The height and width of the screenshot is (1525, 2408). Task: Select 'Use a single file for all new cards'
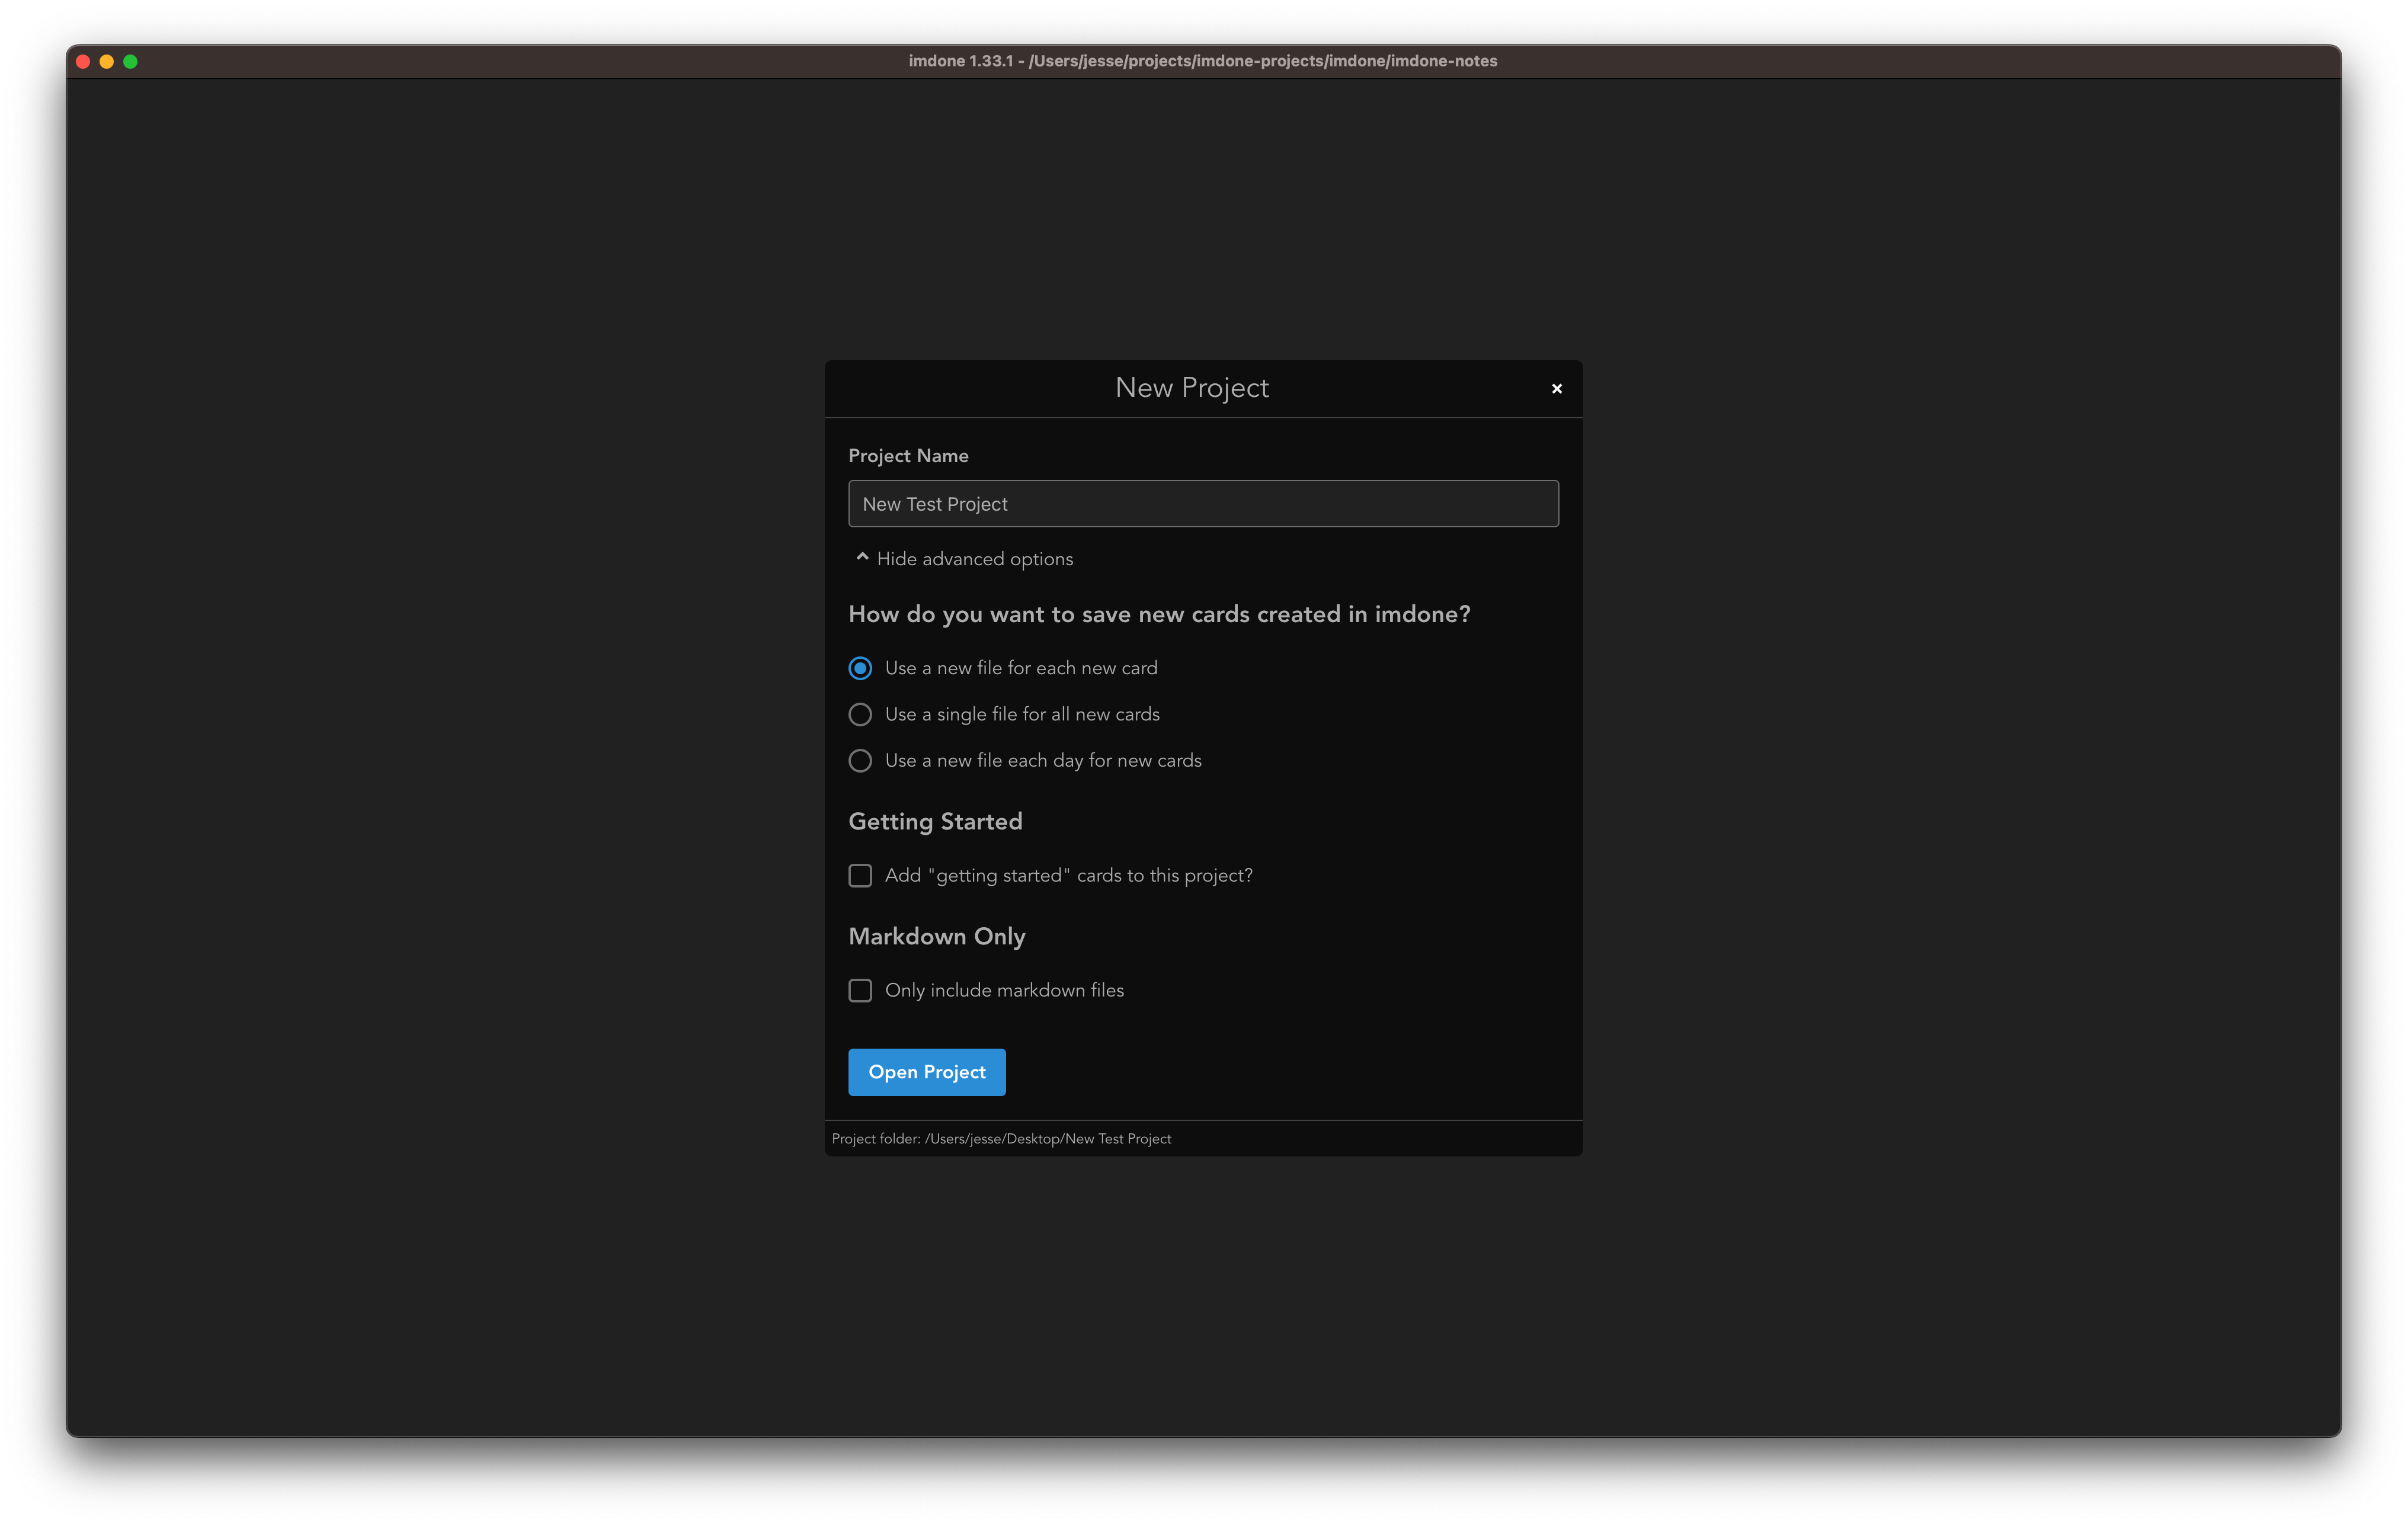pos(860,714)
